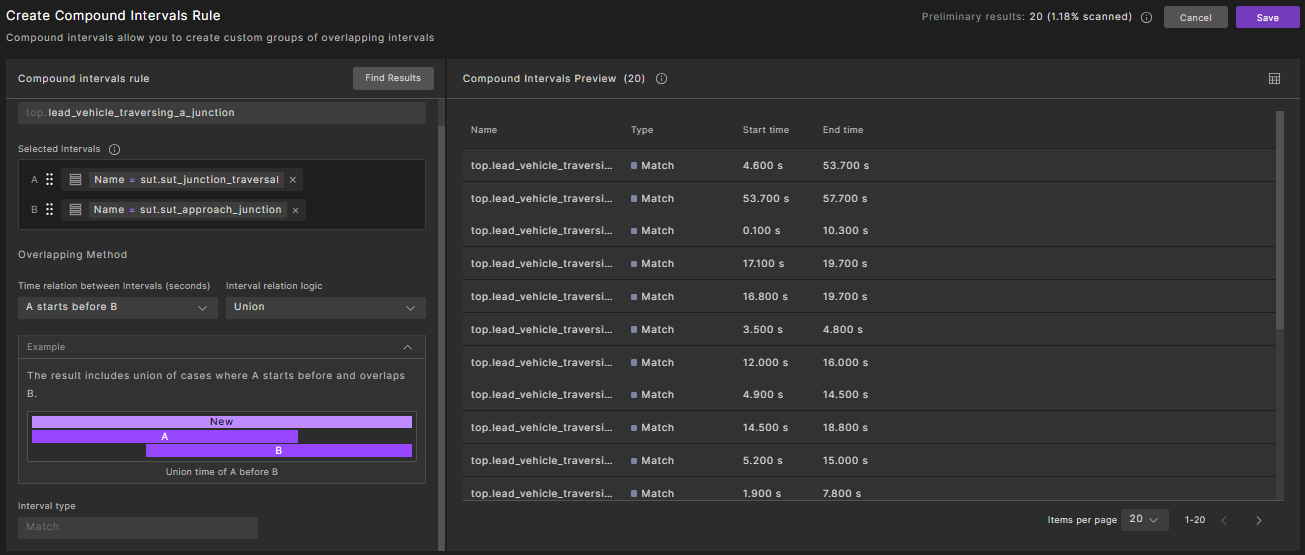Image resolution: width=1305 pixels, height=555 pixels.
Task: Open the Interval relation logic Union dropdown
Action: pyautogui.click(x=325, y=307)
